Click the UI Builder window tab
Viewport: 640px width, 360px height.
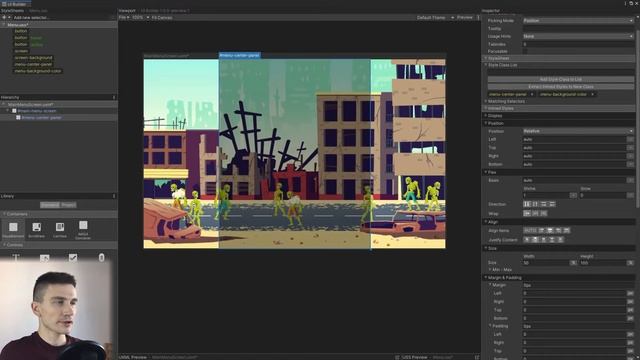(x=16, y=4)
